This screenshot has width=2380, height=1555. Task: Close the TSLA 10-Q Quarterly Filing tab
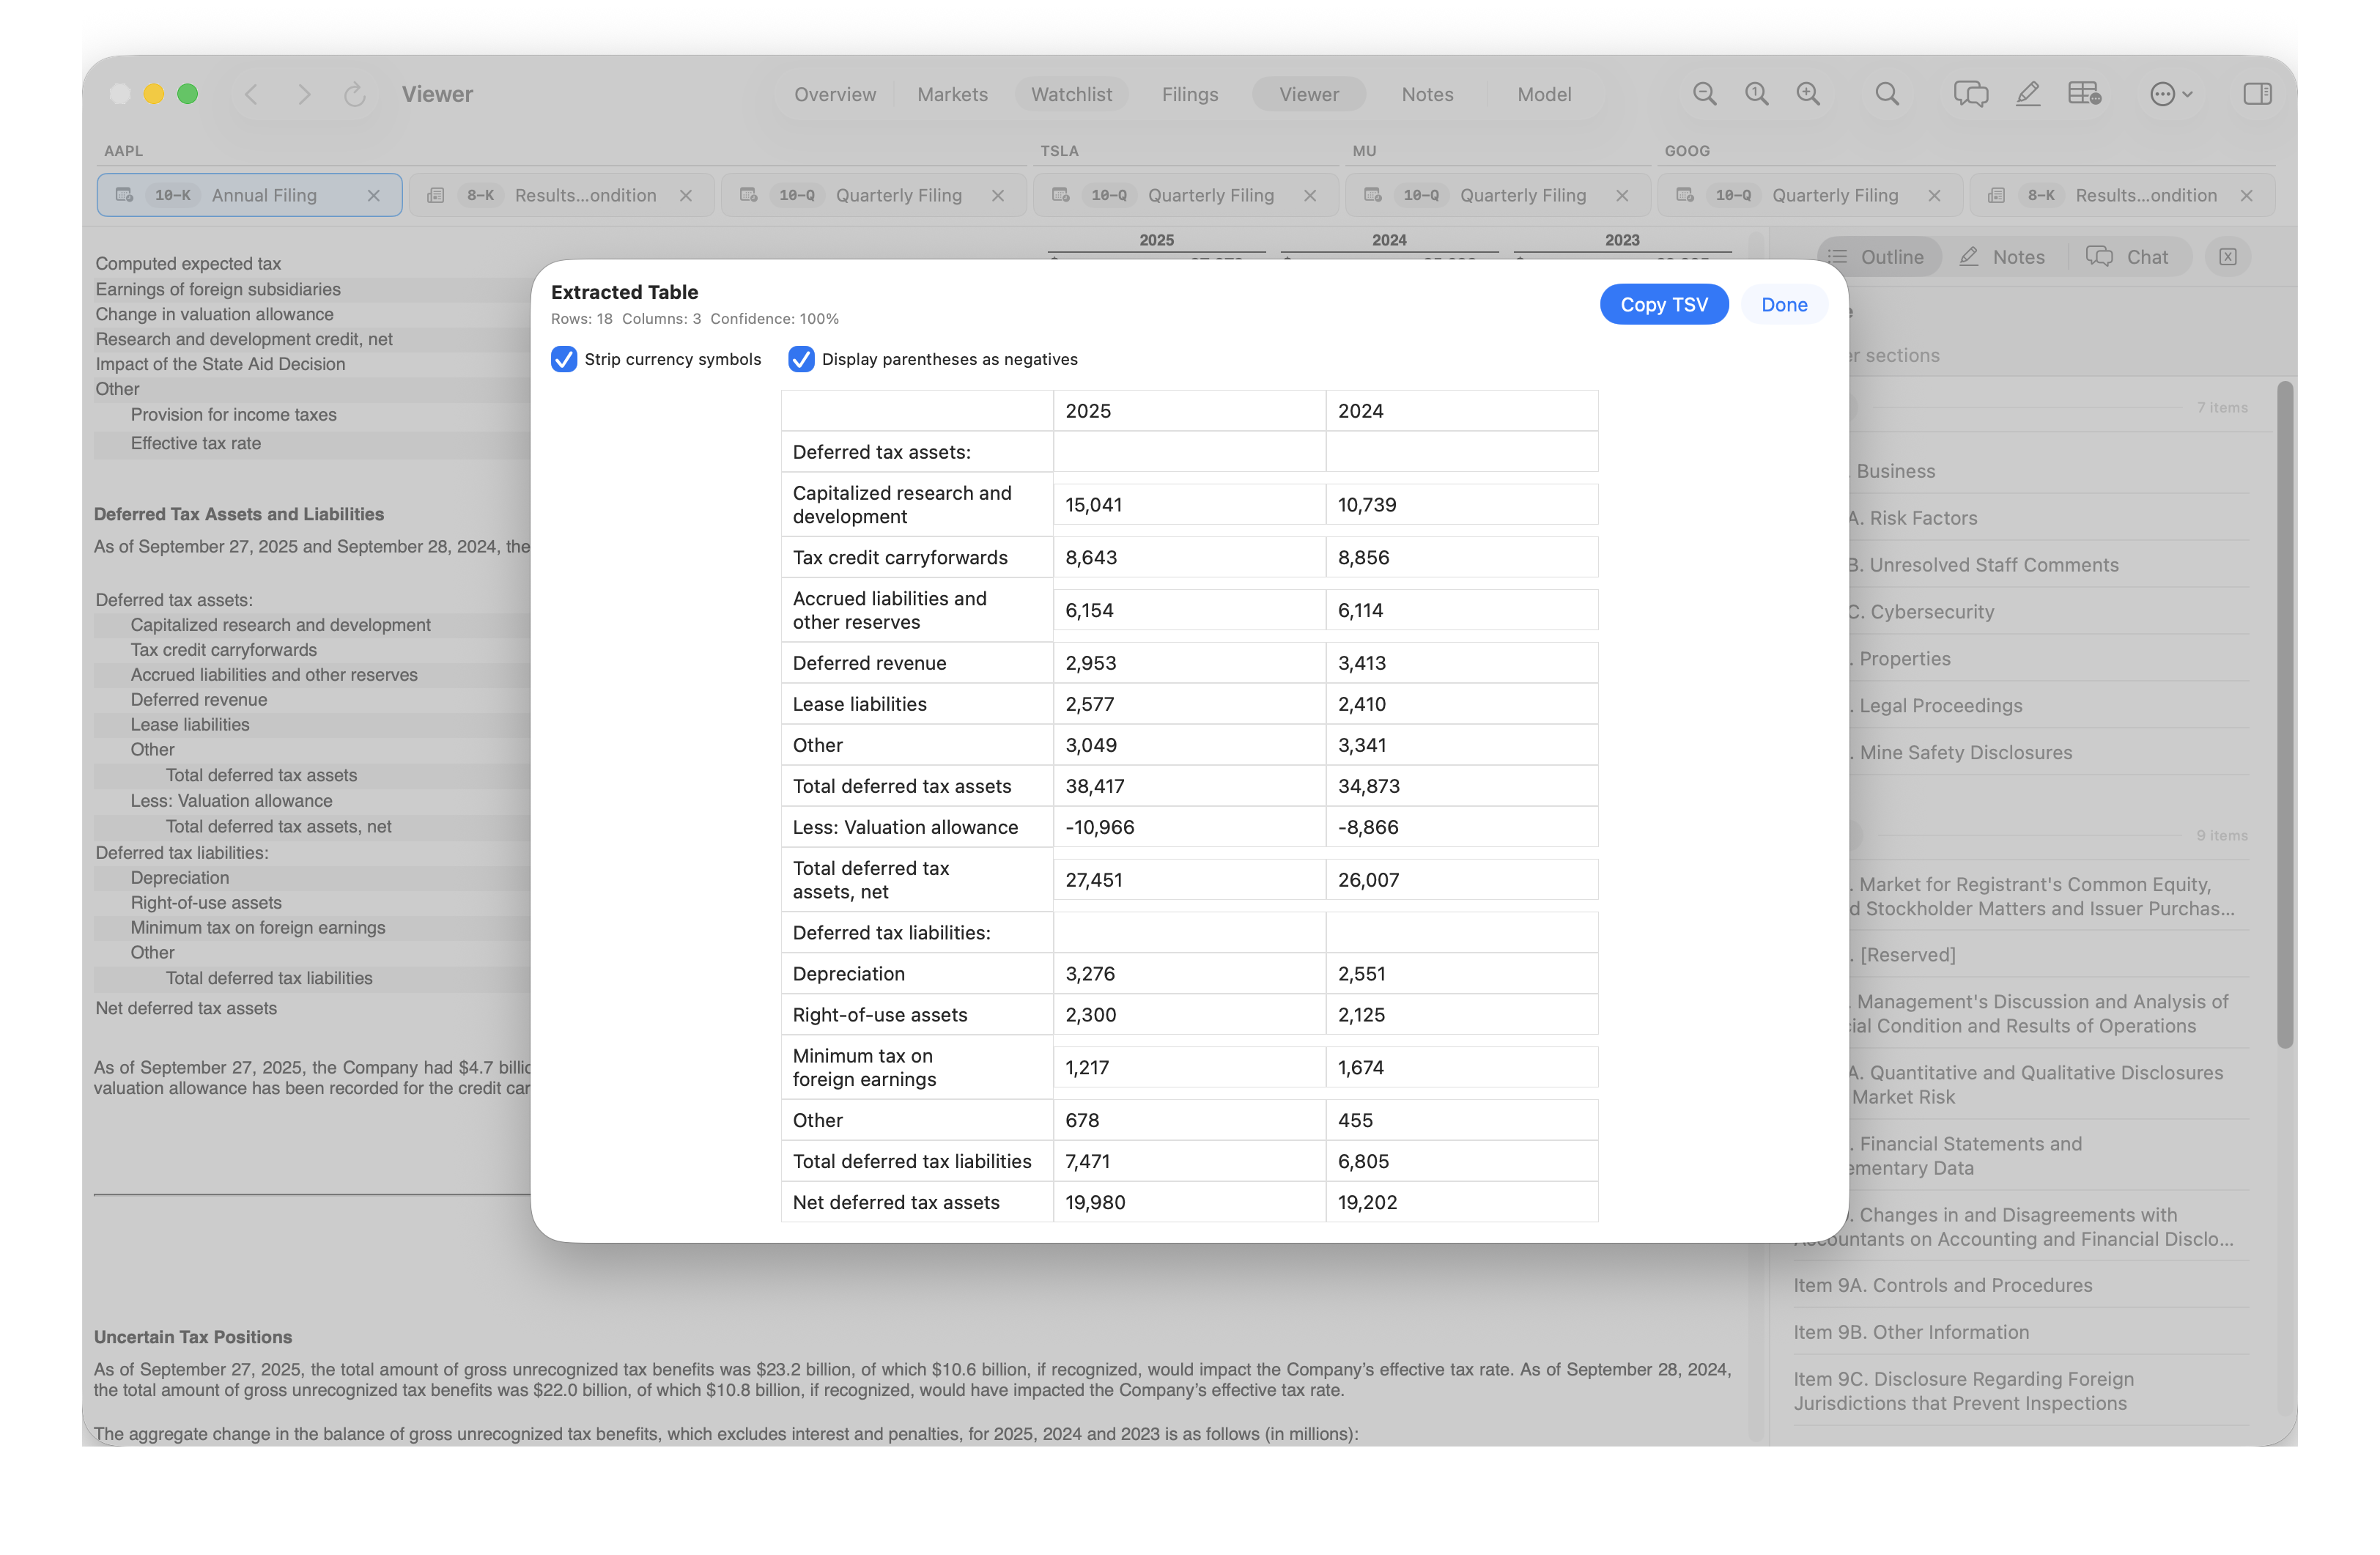1310,195
